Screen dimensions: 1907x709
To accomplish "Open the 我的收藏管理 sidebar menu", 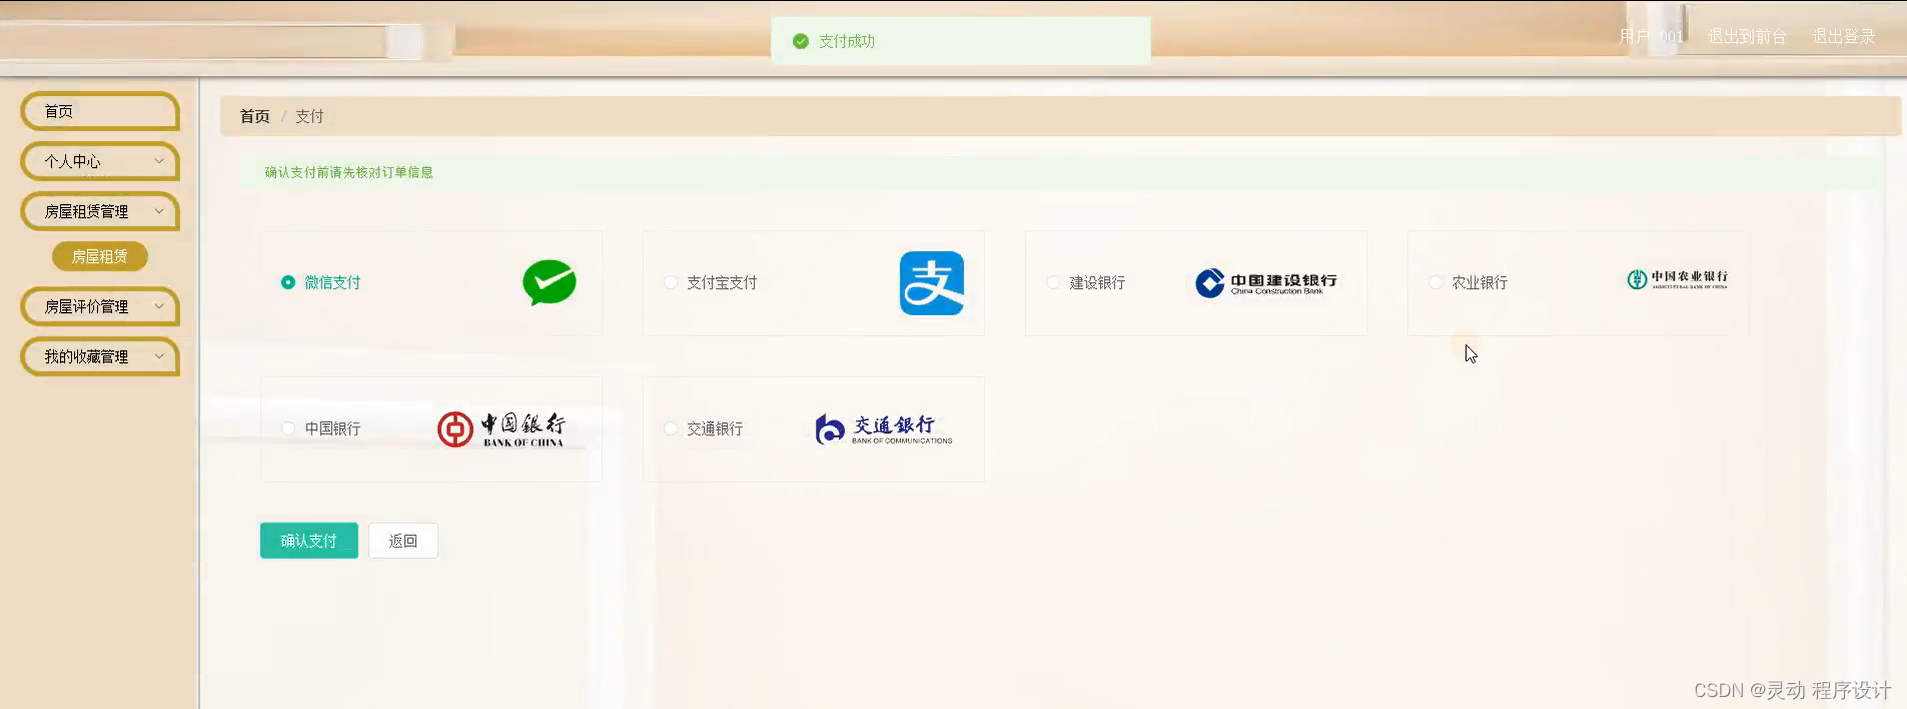I will pyautogui.click(x=100, y=356).
